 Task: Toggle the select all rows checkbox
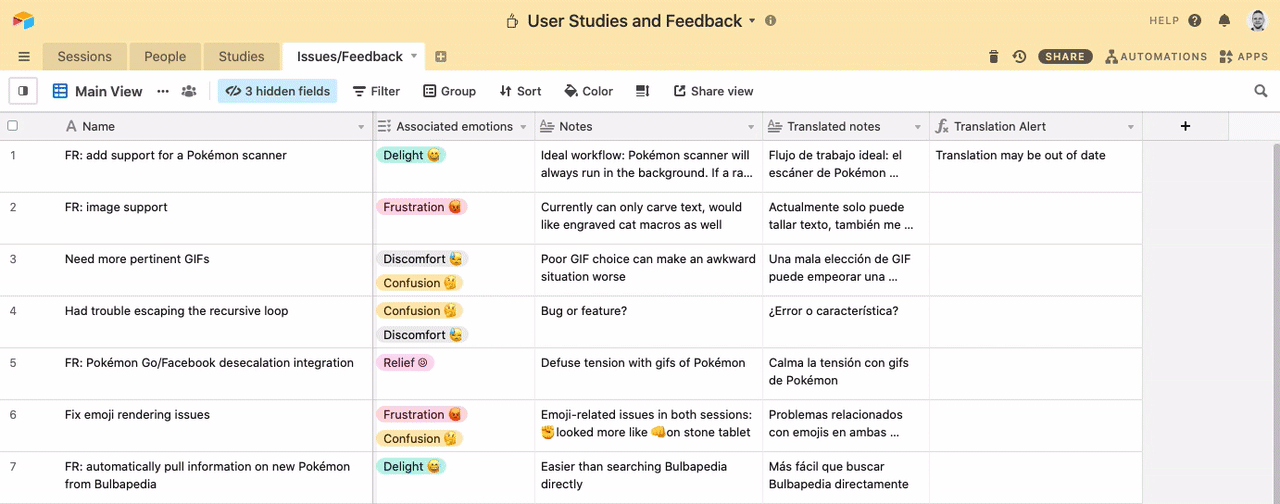(x=13, y=126)
